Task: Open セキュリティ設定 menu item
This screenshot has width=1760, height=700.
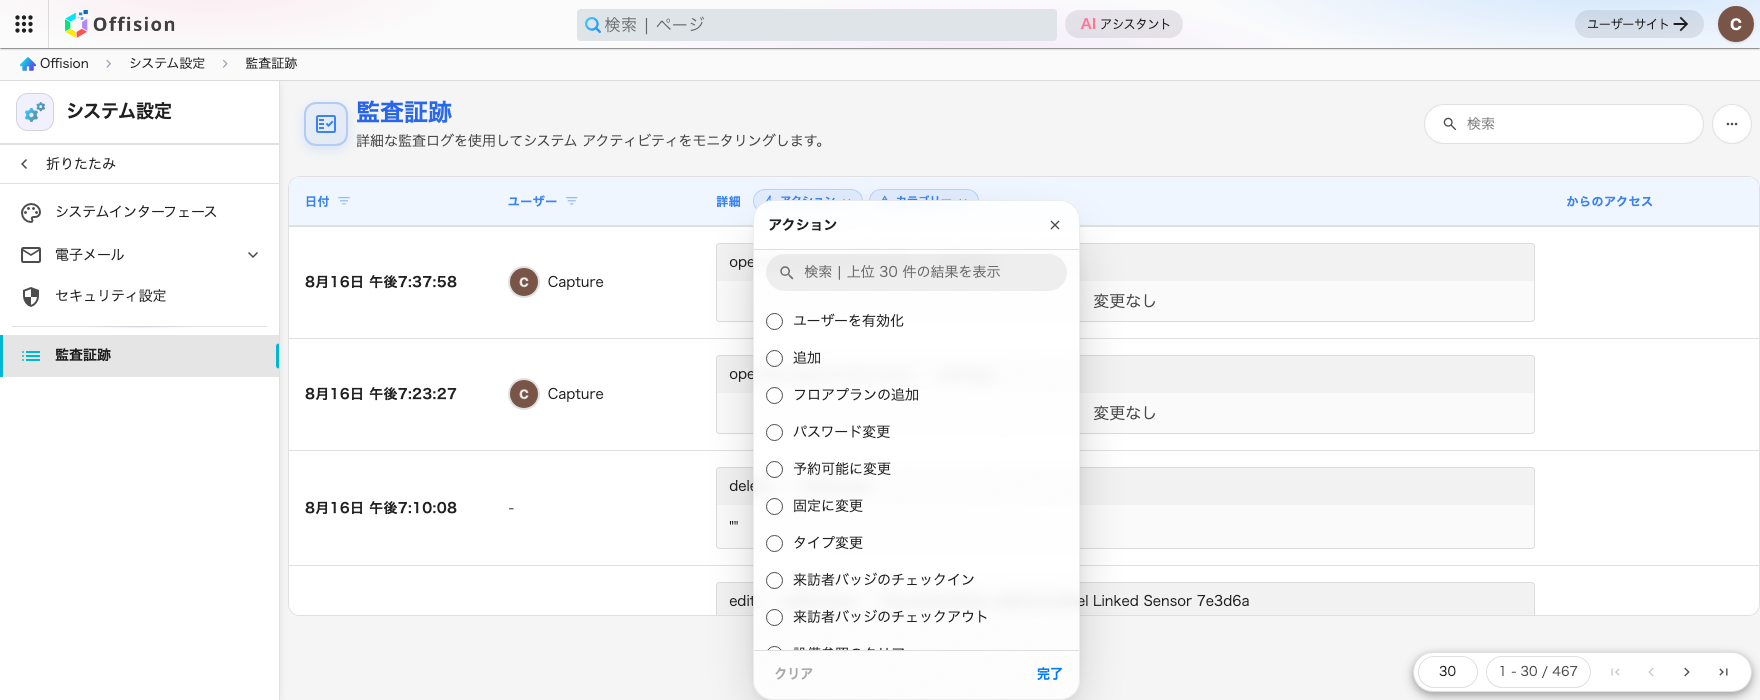Action: 140,296
